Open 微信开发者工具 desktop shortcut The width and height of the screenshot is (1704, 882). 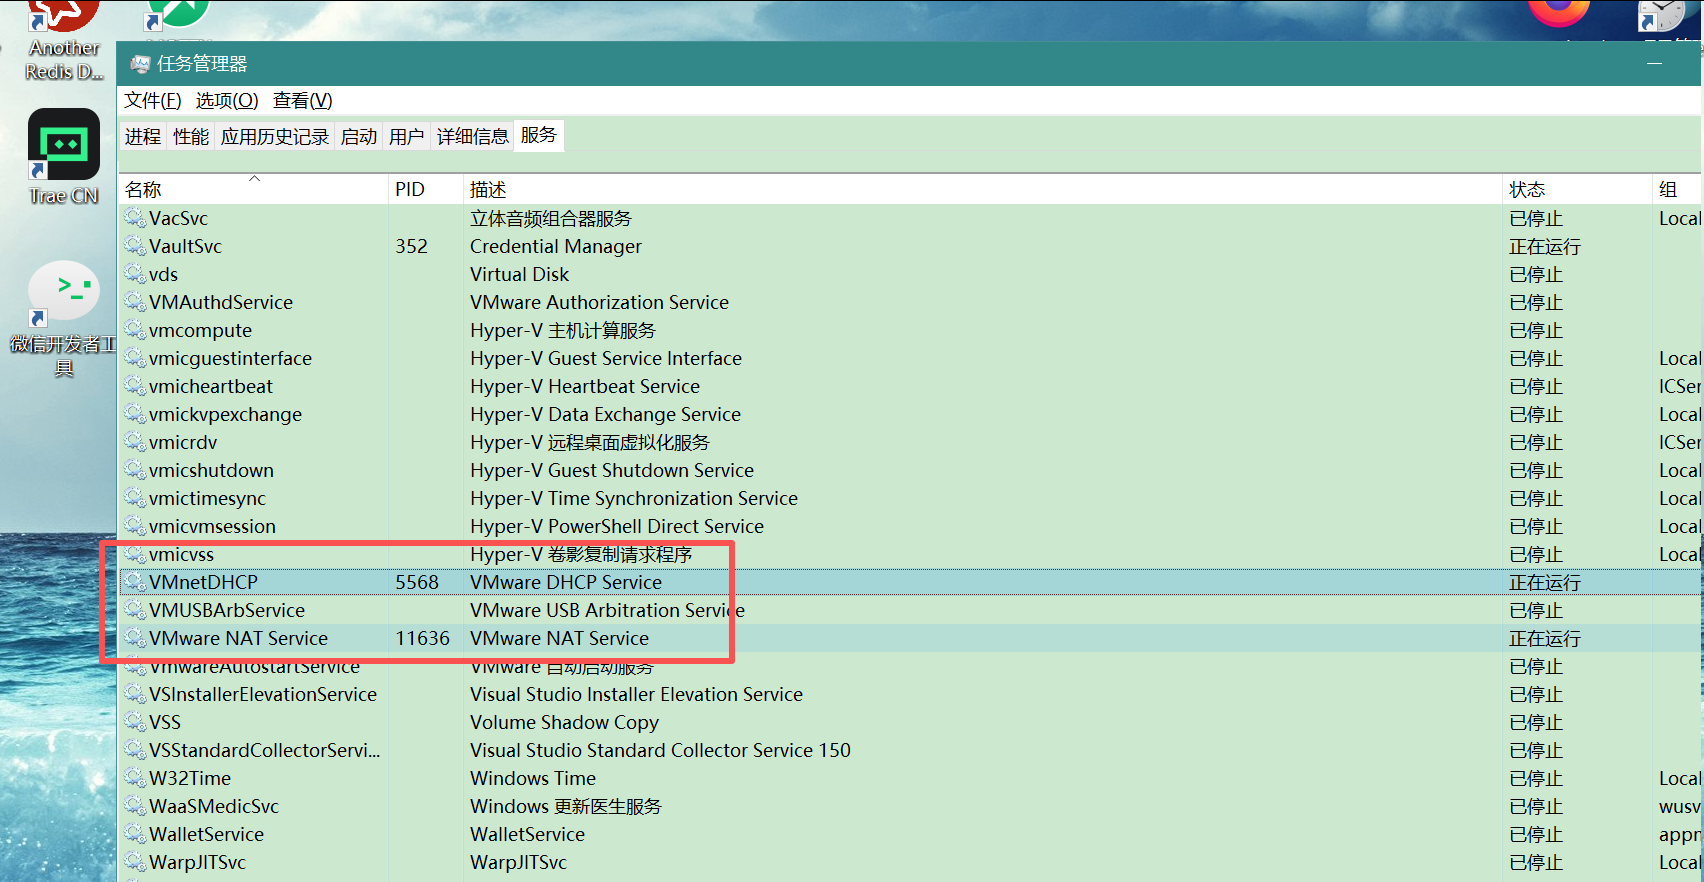click(x=64, y=318)
